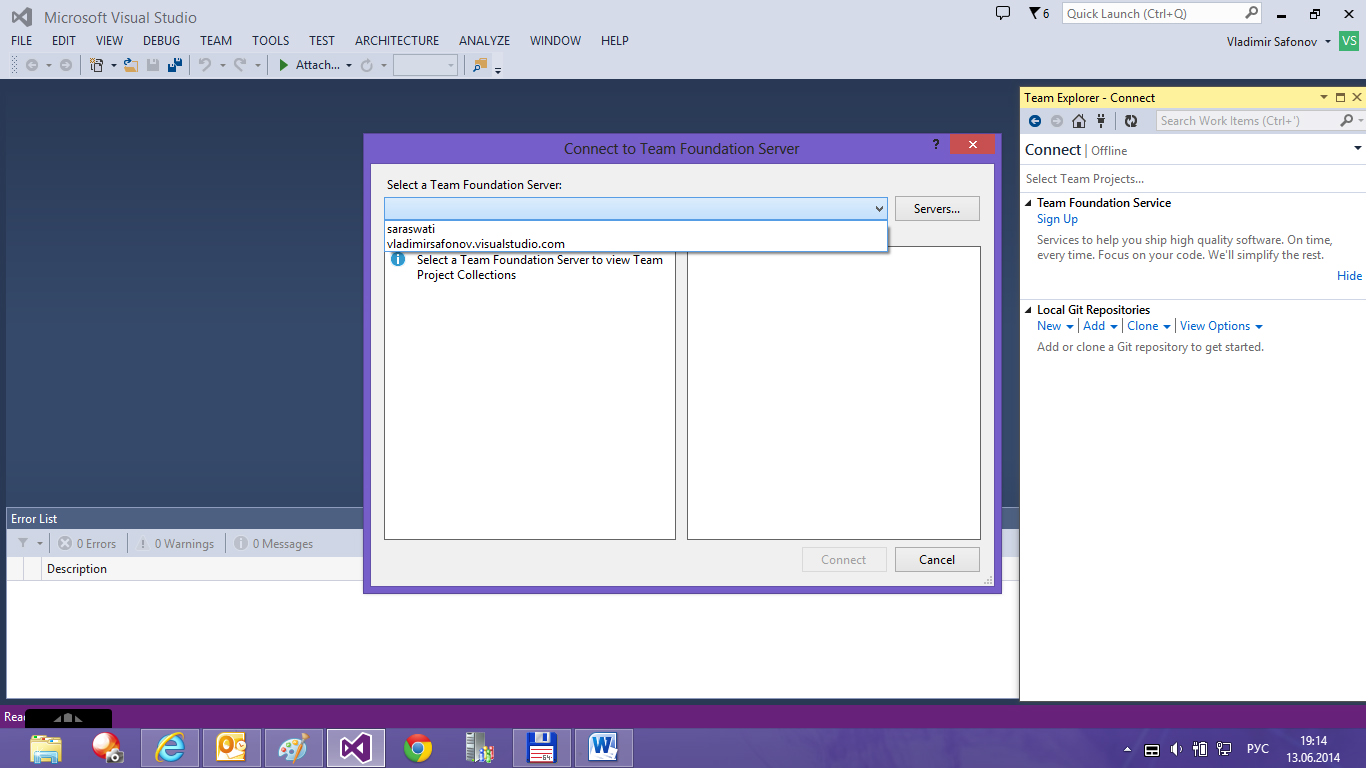This screenshot has width=1368, height=768.
Task: Click the Undo toolbar icon
Action: pyautogui.click(x=205, y=65)
